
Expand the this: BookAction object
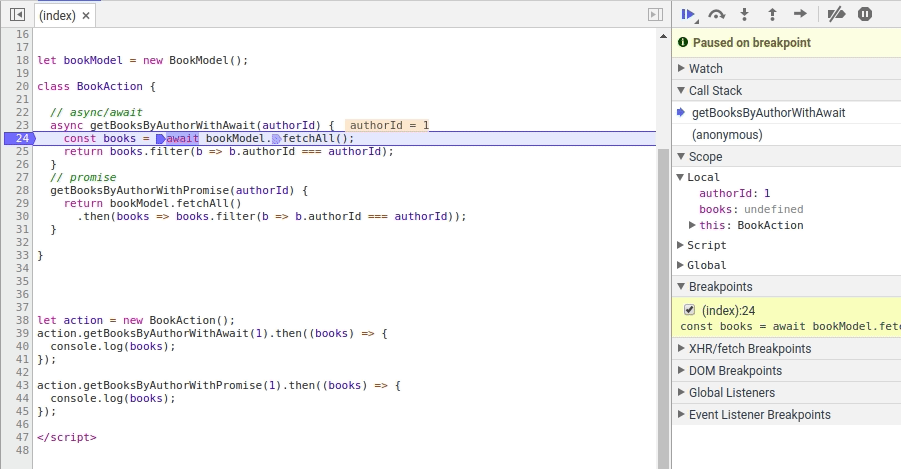coord(692,225)
